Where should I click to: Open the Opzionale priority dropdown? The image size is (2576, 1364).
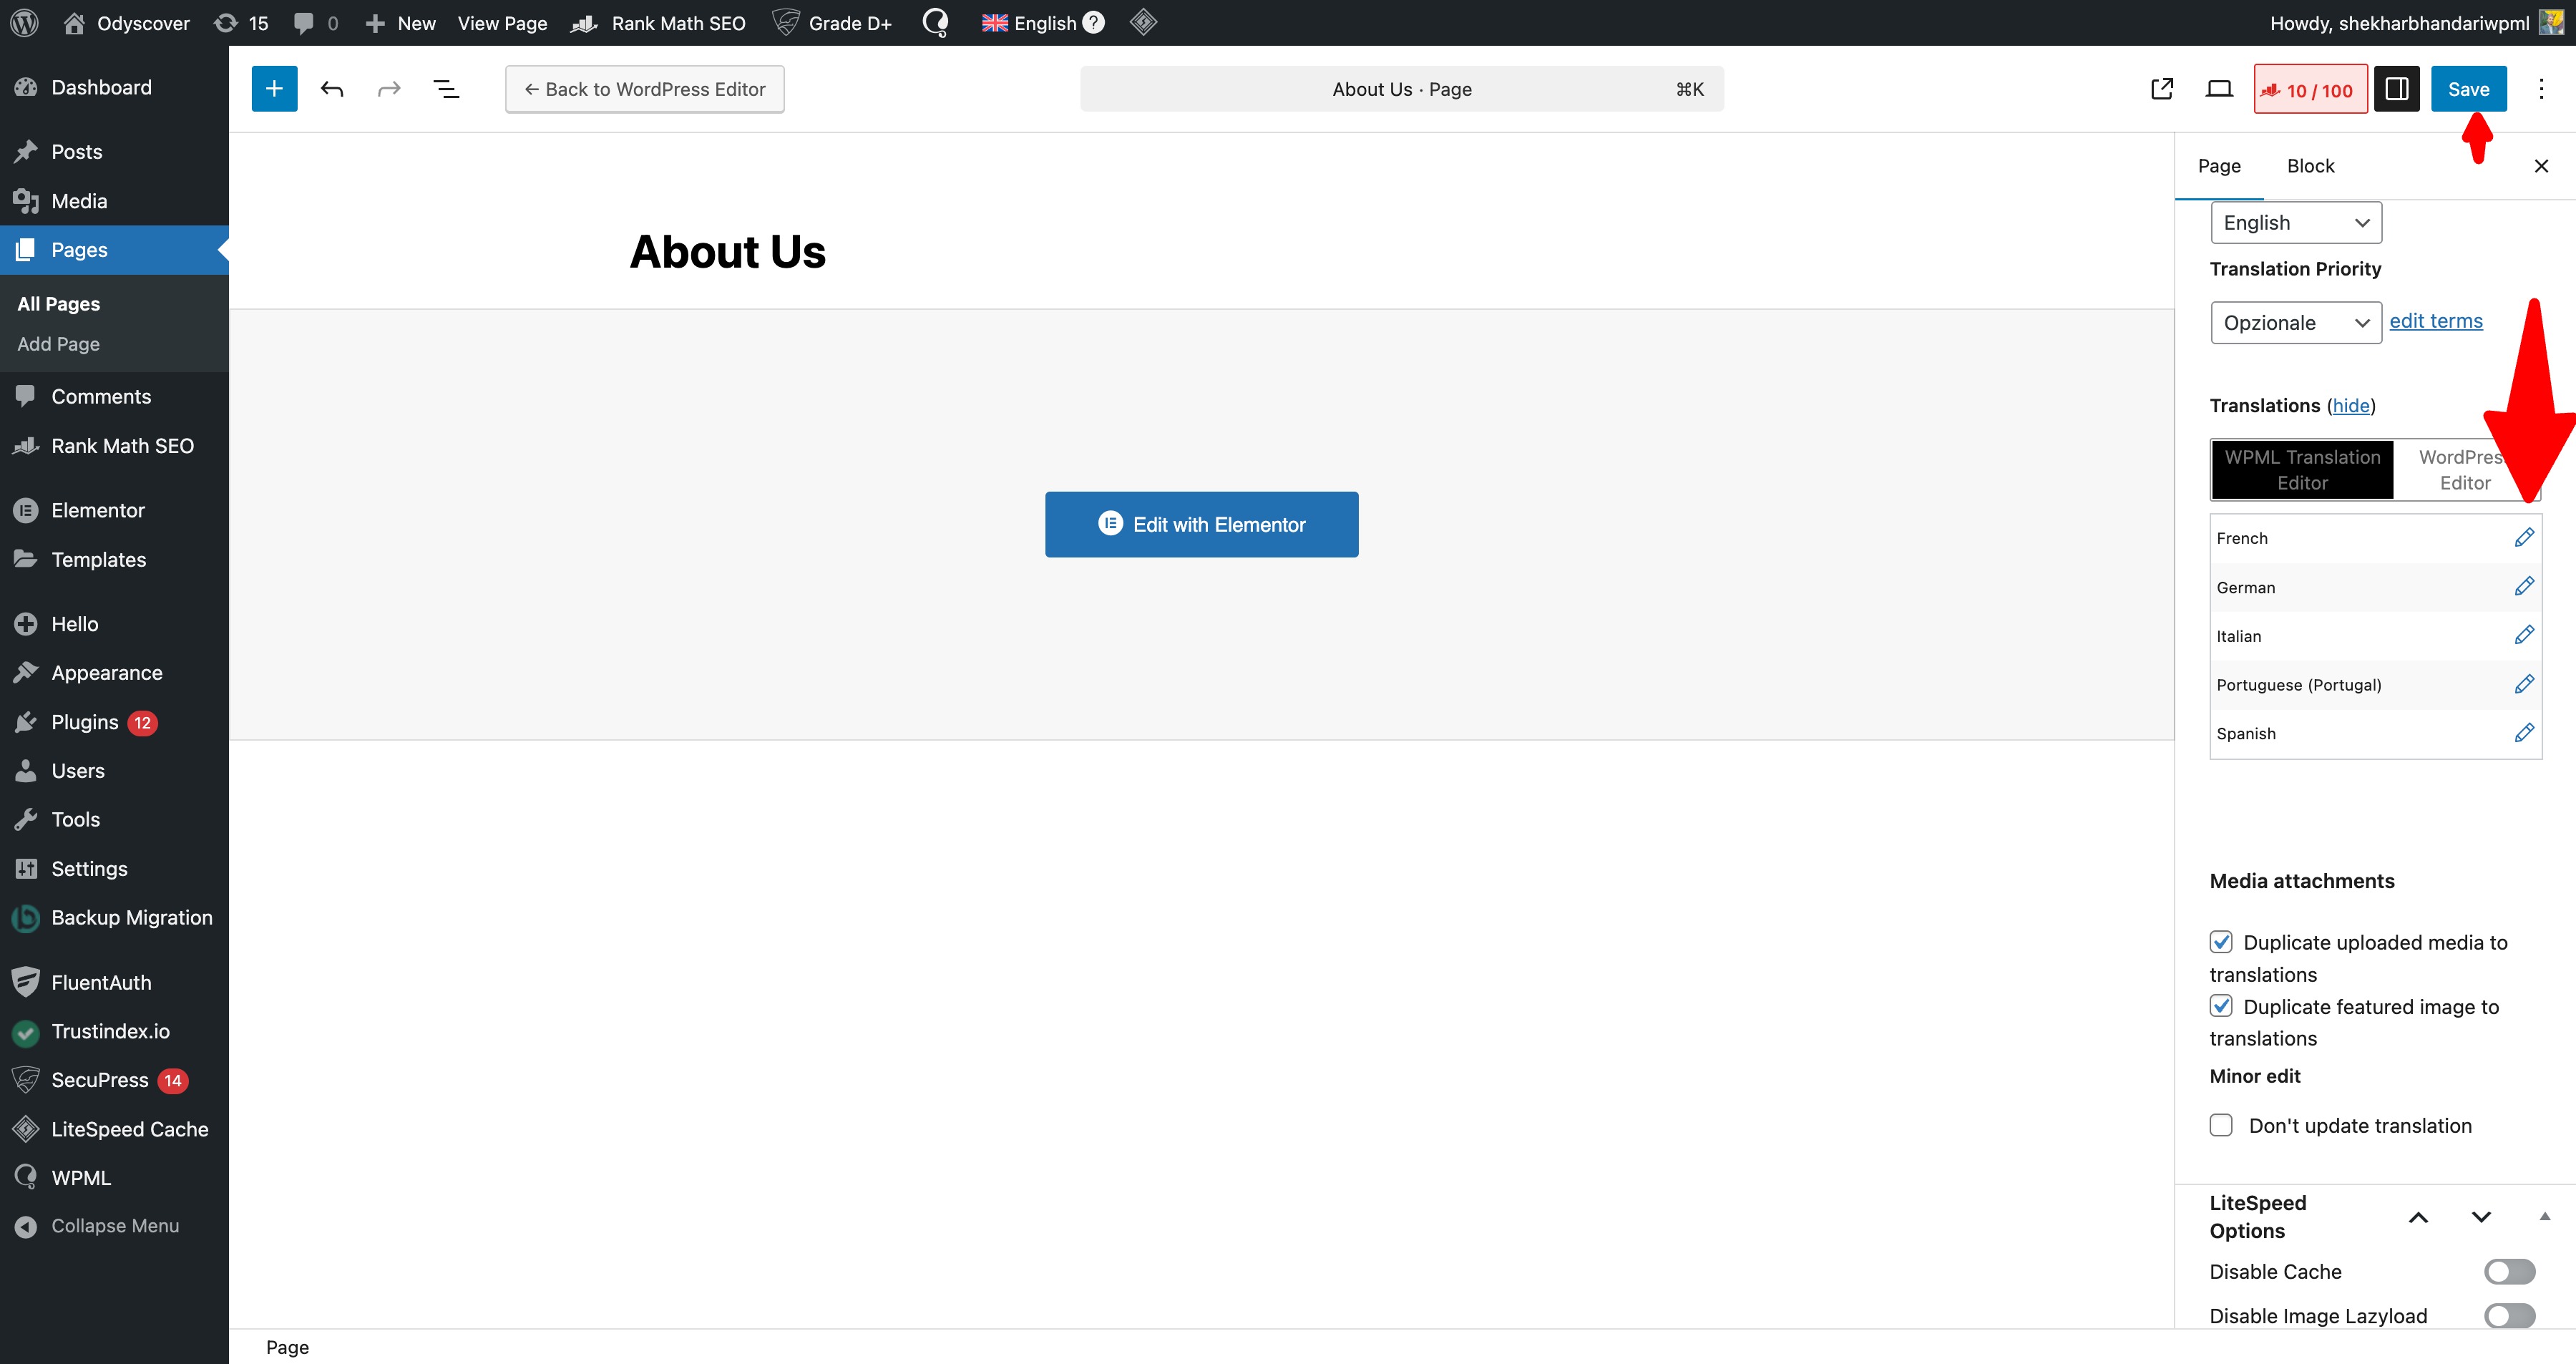click(x=2296, y=322)
